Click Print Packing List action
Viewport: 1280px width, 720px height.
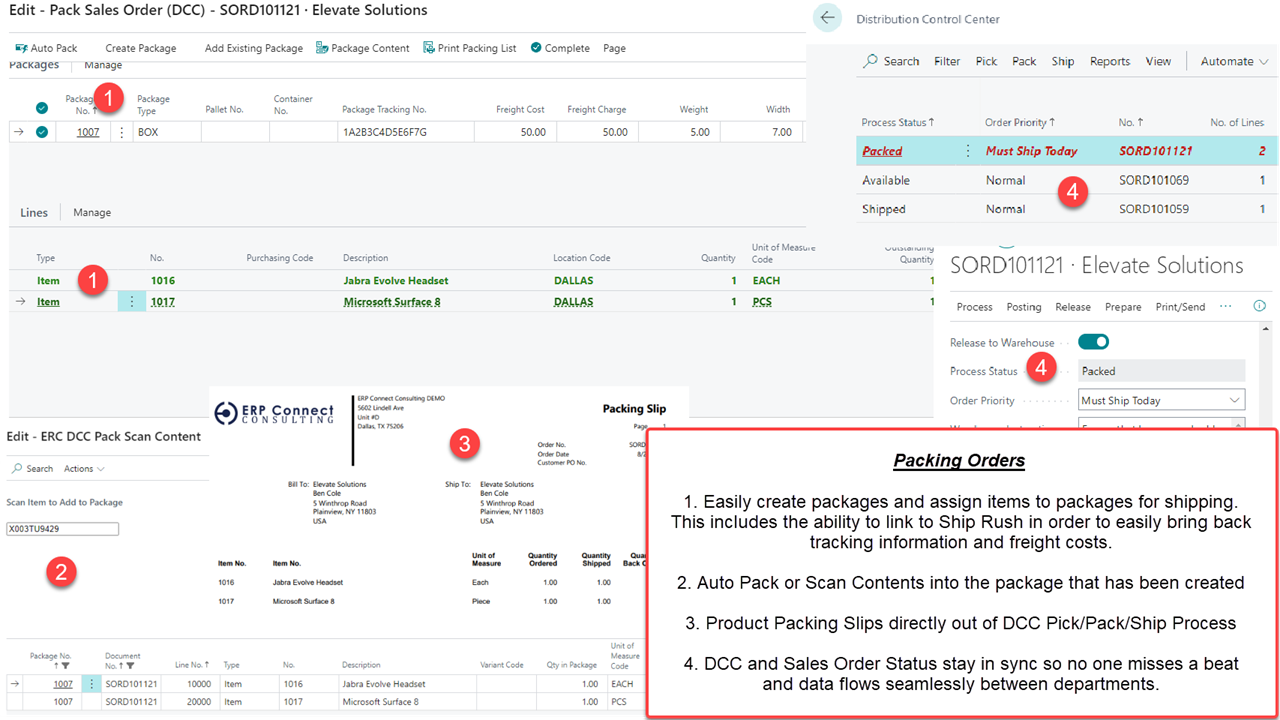coord(470,48)
